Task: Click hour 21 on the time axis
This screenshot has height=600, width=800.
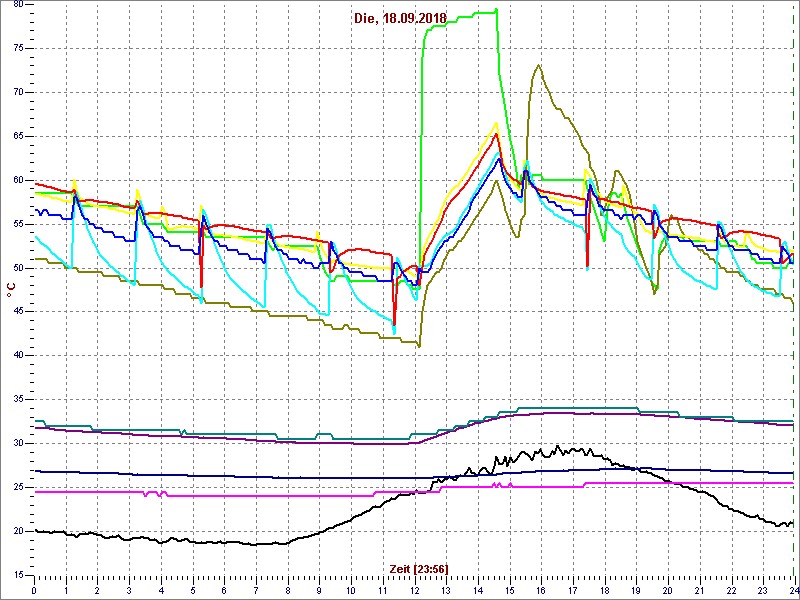Action: click(698, 591)
